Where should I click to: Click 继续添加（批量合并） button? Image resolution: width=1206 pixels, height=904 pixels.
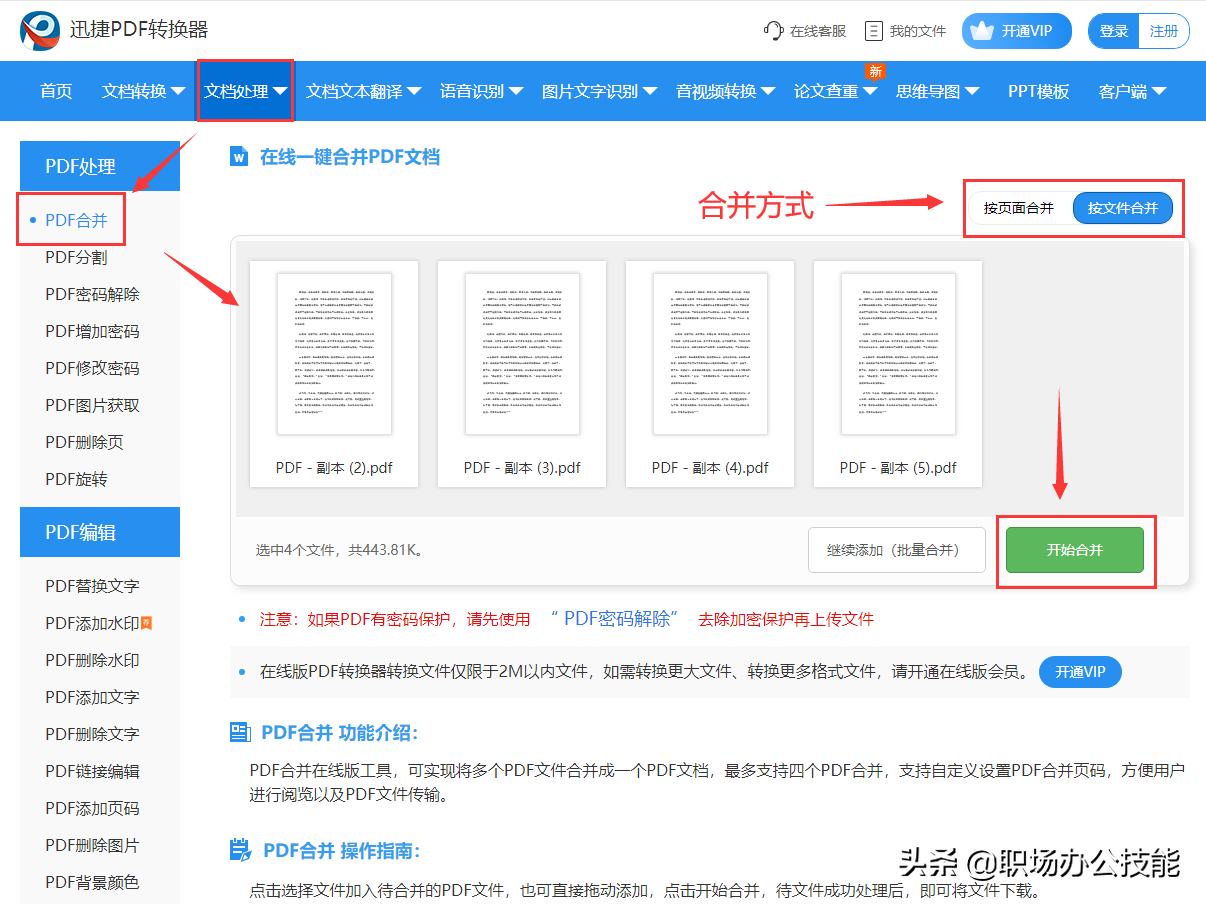tap(896, 550)
